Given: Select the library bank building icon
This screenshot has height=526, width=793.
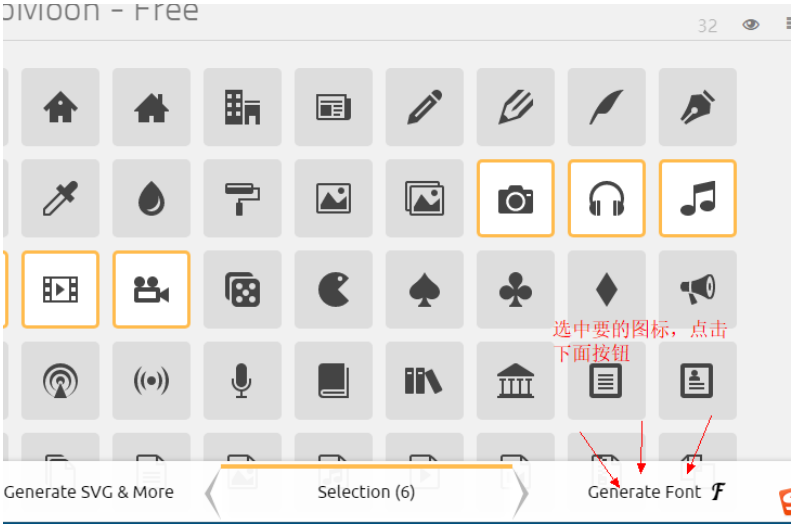Looking at the screenshot, I should coord(515,380).
